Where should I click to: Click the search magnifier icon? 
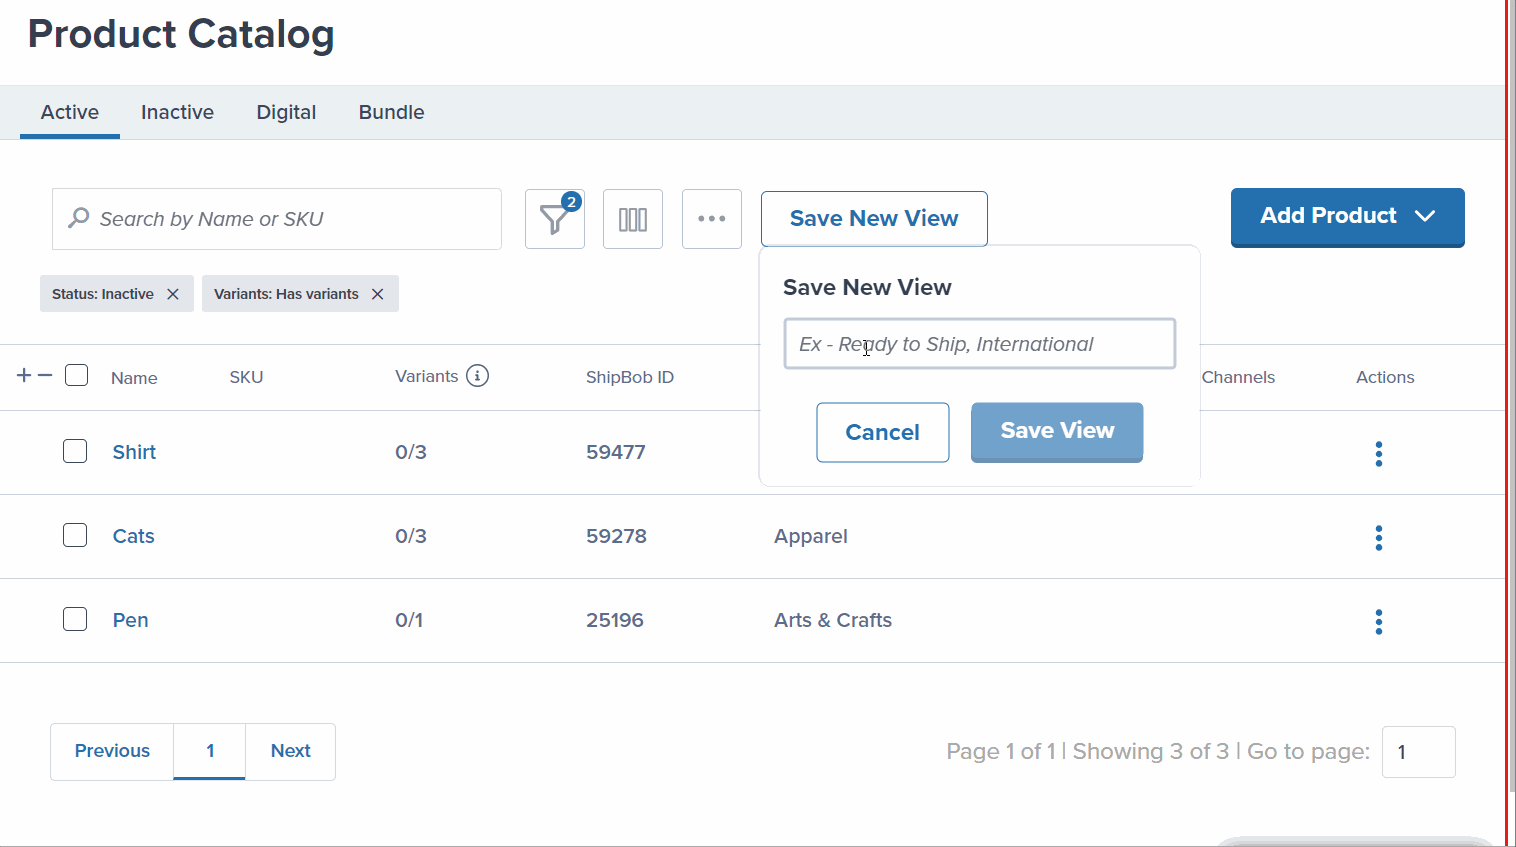[x=78, y=218]
